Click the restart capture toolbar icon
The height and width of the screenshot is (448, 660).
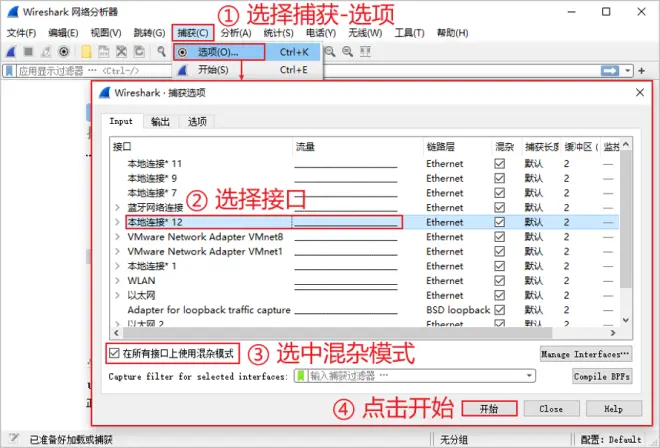[x=46, y=52]
